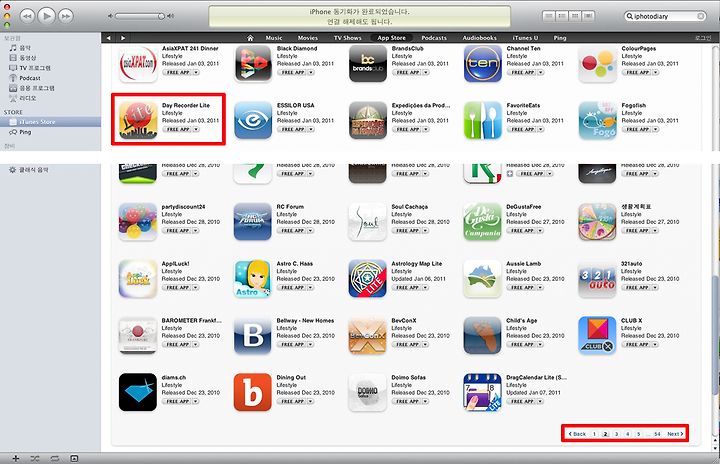Open the Day Recorder Lite app icon
This screenshot has height=464, width=720.
pyautogui.click(x=138, y=120)
